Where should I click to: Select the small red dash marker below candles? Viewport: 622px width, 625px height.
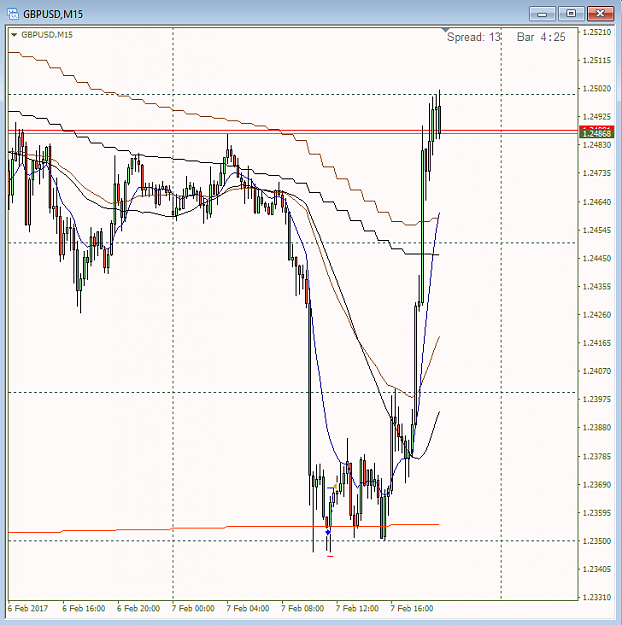click(x=330, y=556)
